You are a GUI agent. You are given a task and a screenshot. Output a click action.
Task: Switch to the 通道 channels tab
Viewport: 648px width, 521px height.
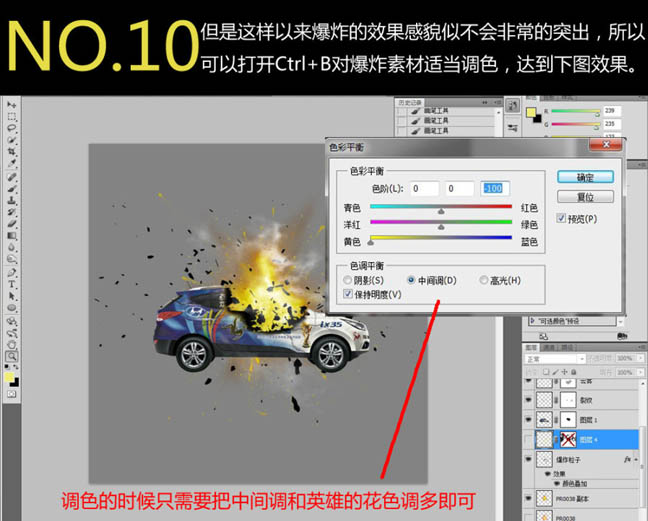tap(548, 347)
